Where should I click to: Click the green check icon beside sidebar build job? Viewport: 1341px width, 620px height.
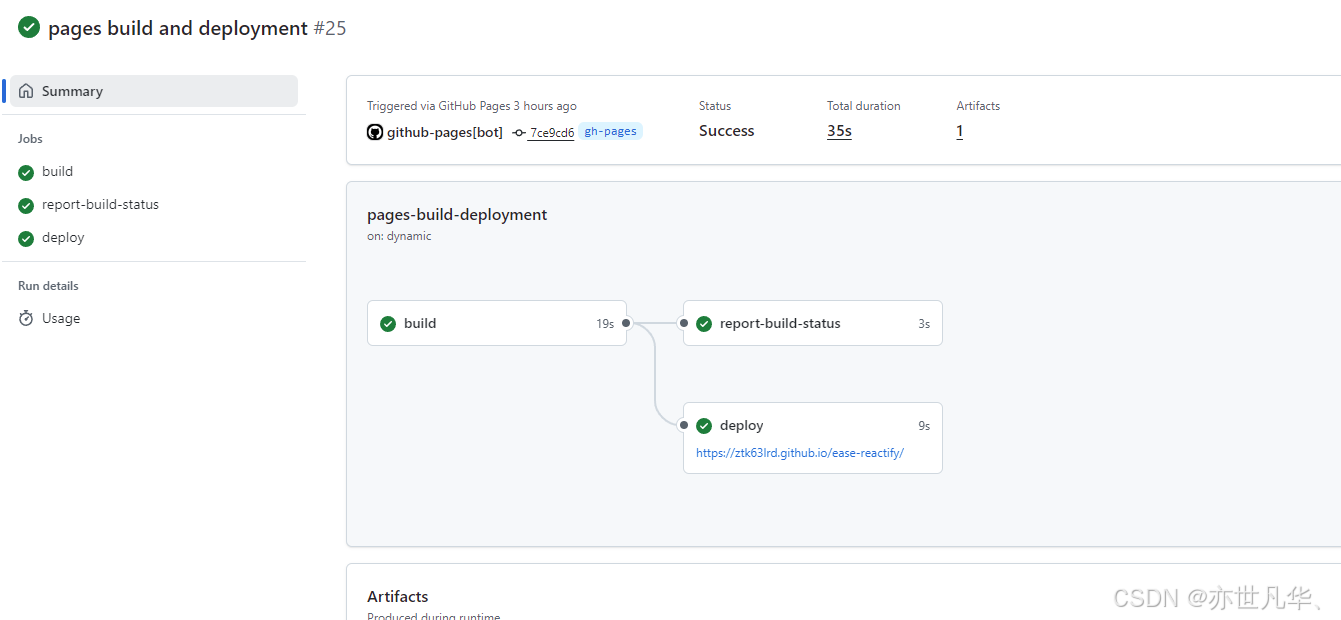(26, 172)
